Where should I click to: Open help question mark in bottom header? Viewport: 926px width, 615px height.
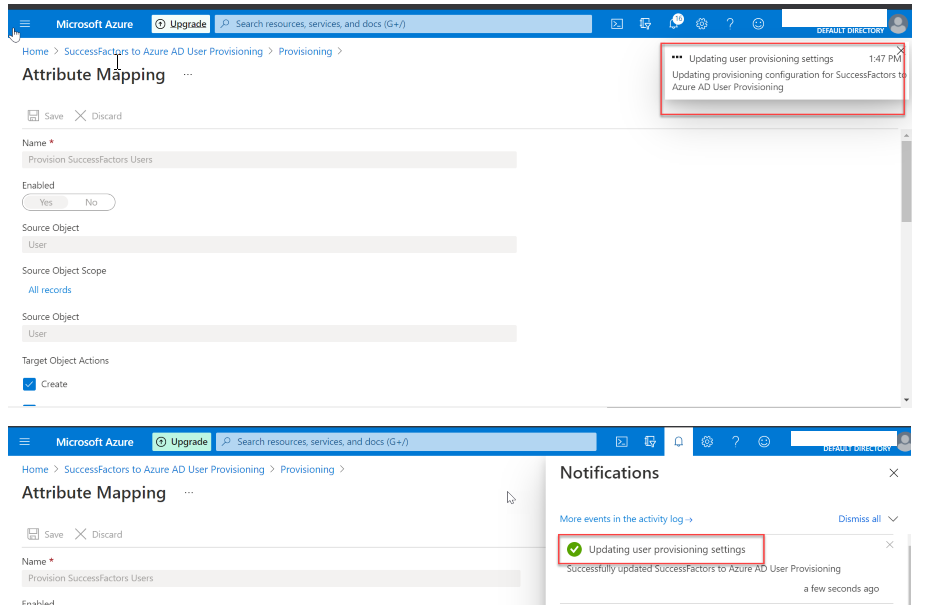tap(735, 441)
